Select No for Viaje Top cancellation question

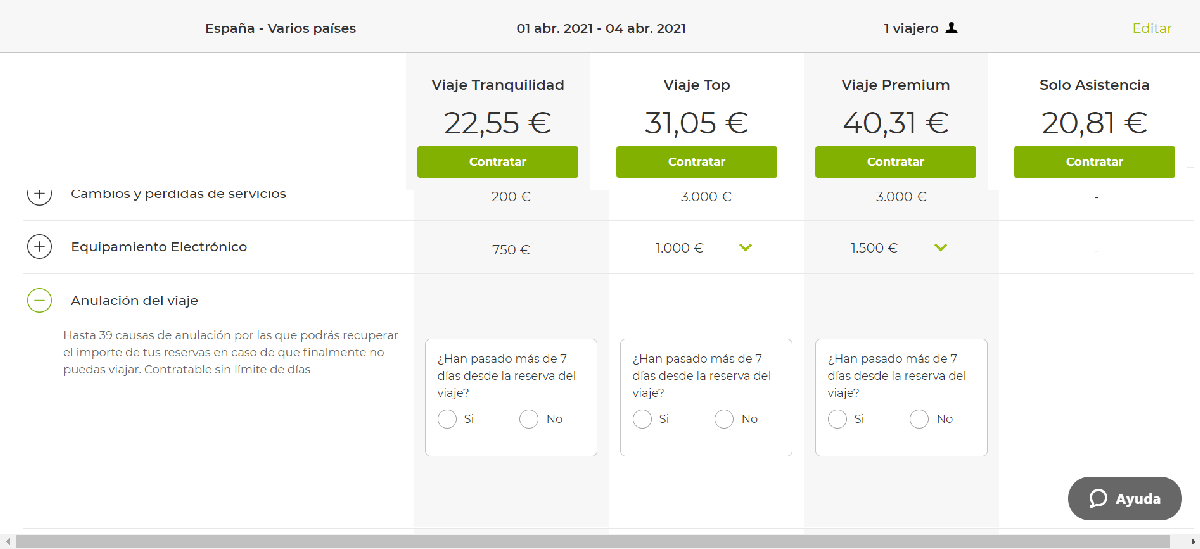click(x=724, y=419)
